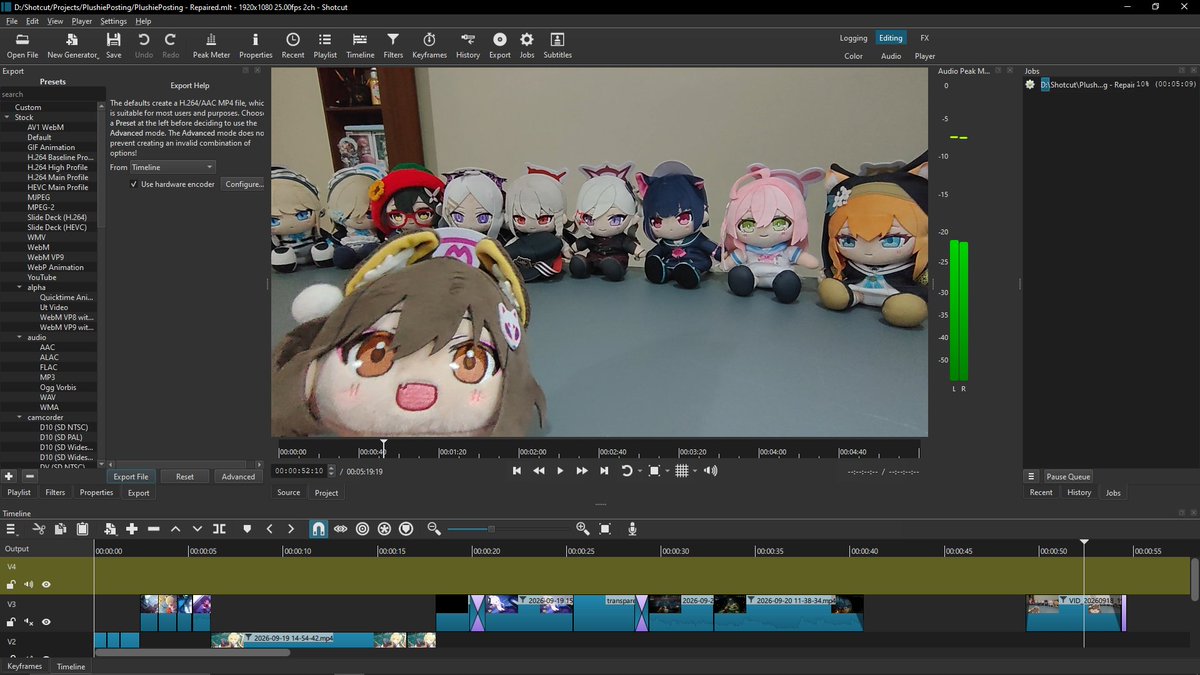The image size is (1200, 675).
Task: Click Zoom Timeline to Fit icon
Action: 605,529
